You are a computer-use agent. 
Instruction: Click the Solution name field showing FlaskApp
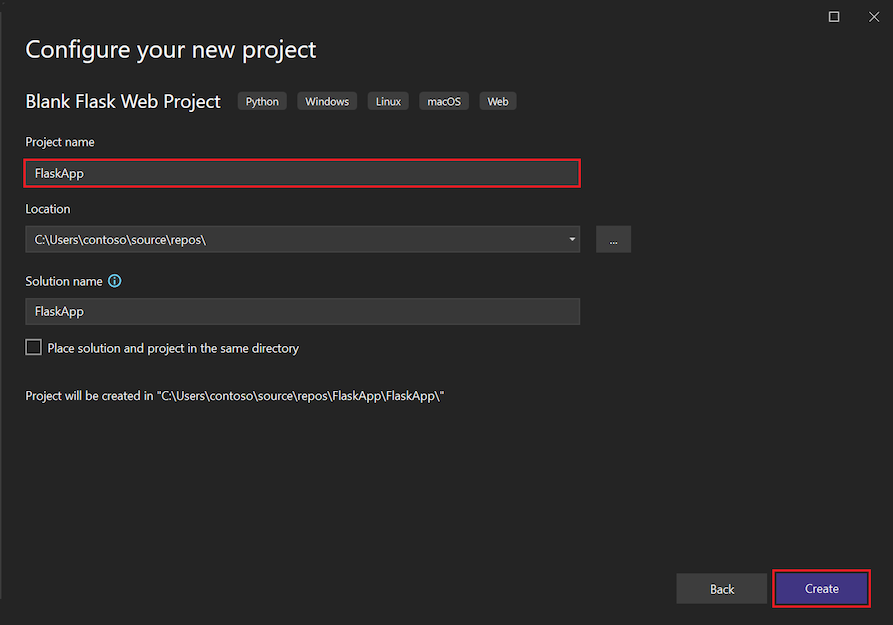(x=300, y=311)
